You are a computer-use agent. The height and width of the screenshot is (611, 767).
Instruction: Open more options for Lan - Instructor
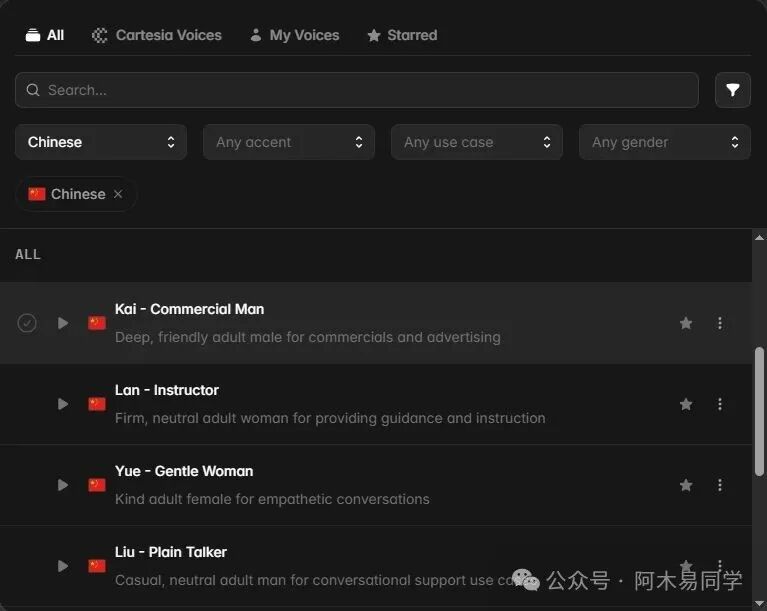(x=720, y=404)
